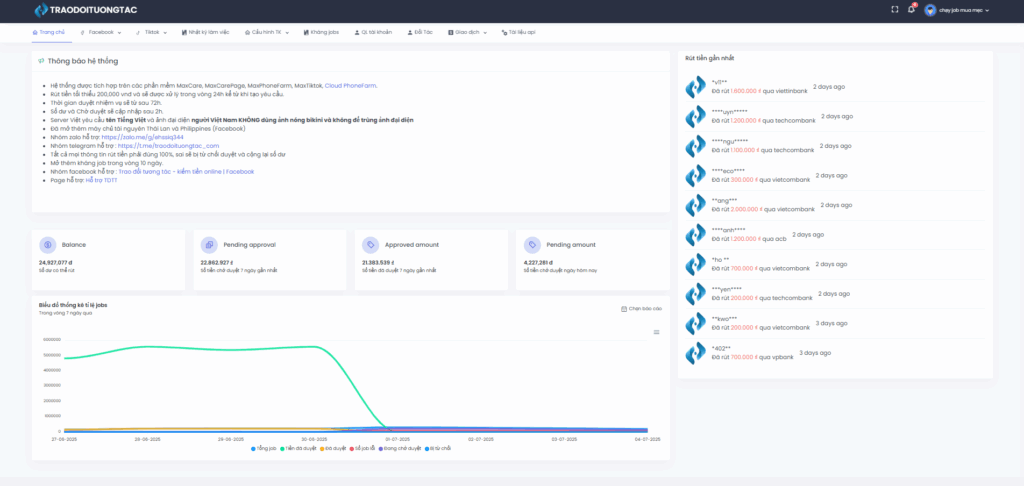Click the user avatar in header
Viewport: 1024px width, 486px height.
point(930,10)
